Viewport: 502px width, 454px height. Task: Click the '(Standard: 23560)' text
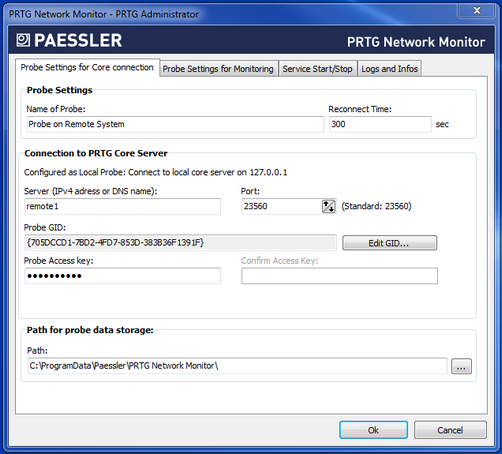pos(376,206)
